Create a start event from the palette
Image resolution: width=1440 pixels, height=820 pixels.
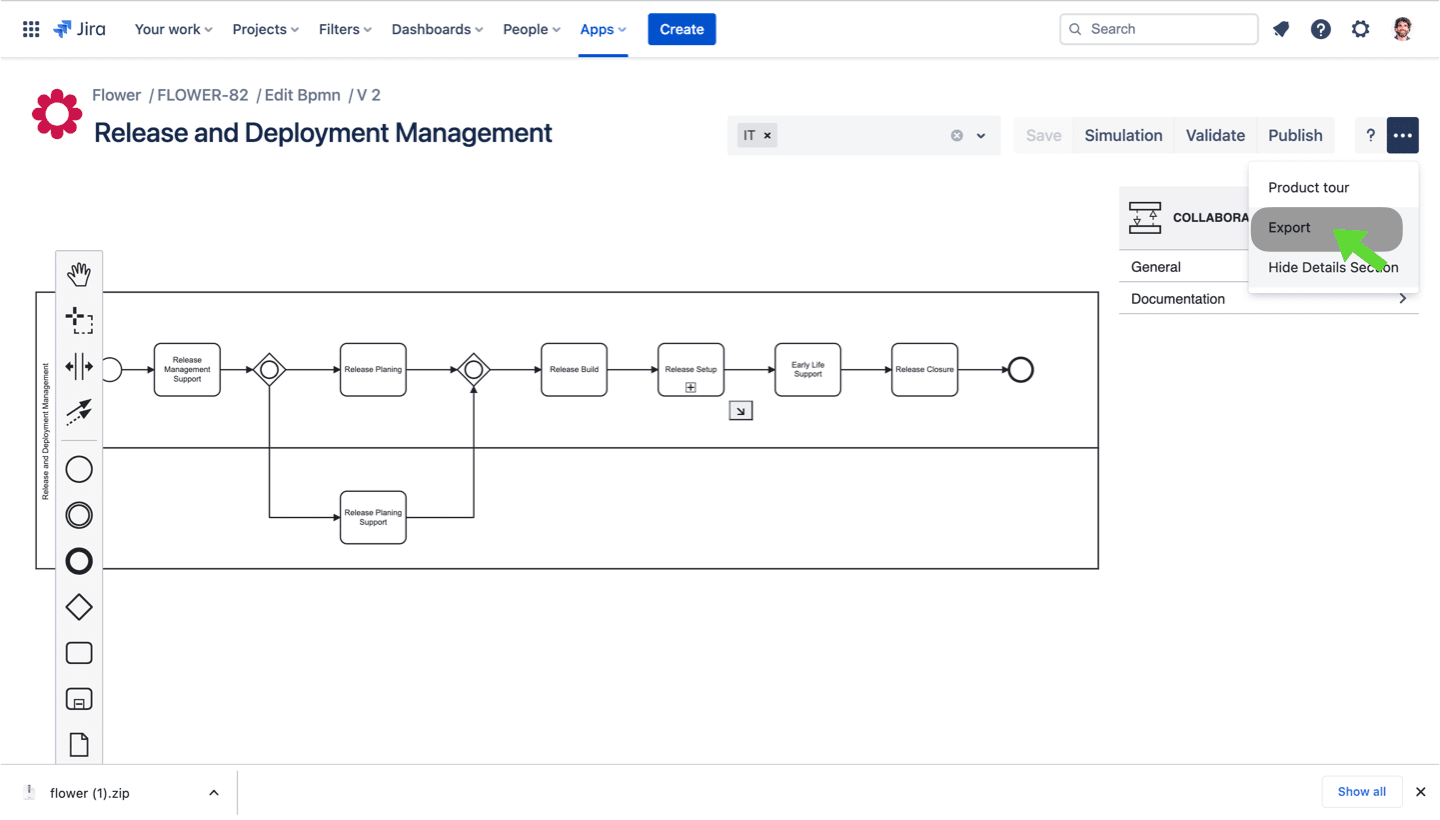pos(79,468)
